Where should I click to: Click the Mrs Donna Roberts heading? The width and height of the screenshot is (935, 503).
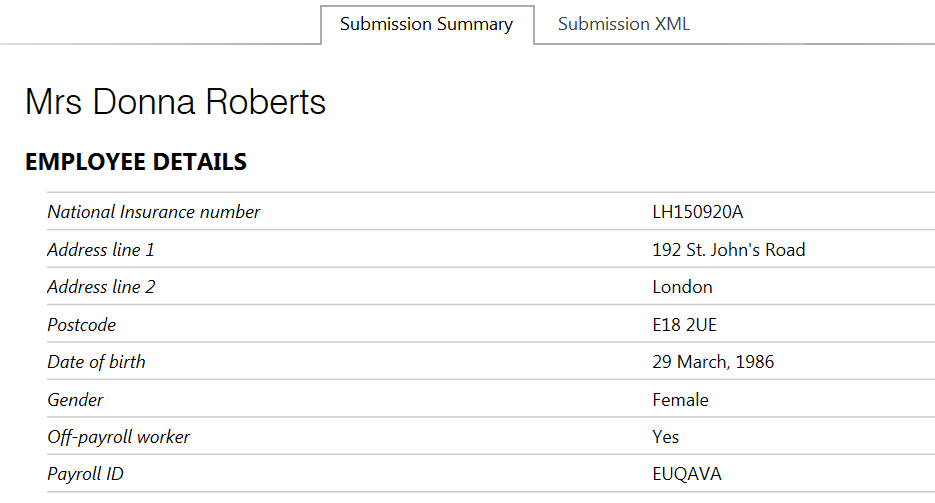click(x=176, y=102)
